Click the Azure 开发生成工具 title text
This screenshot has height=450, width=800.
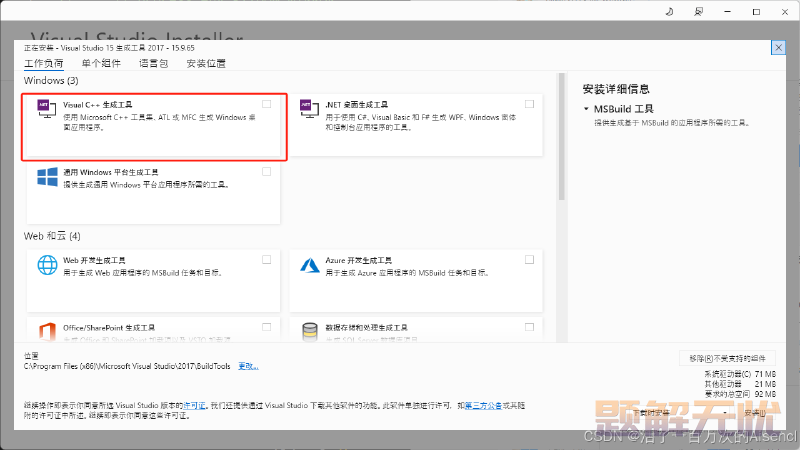(x=359, y=260)
